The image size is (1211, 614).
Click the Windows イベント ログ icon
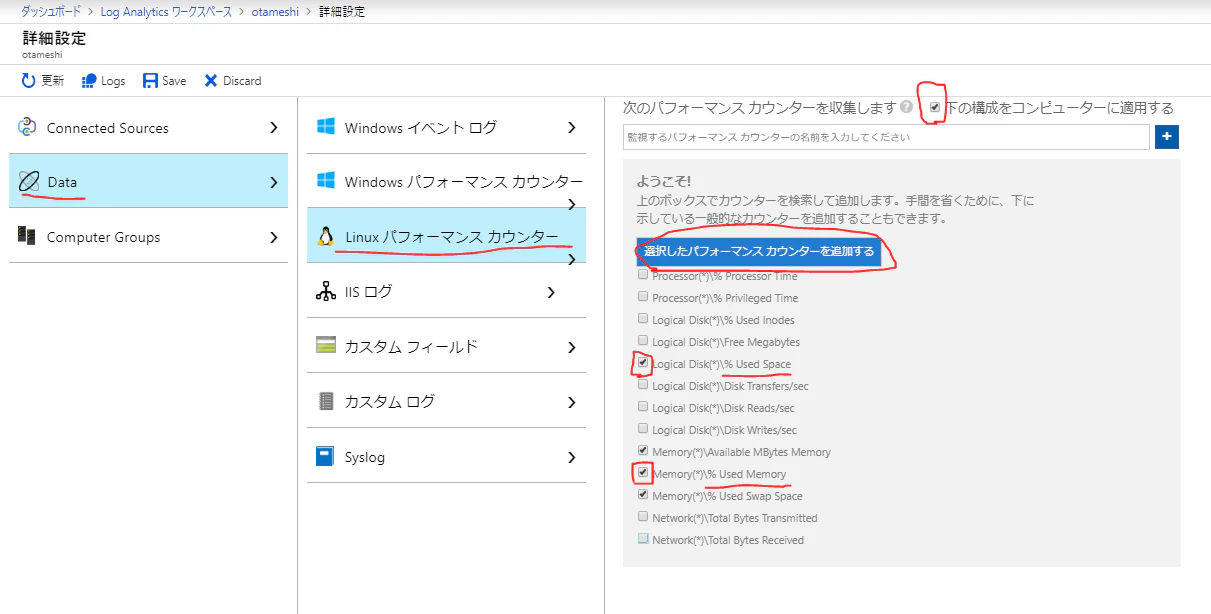click(x=324, y=127)
